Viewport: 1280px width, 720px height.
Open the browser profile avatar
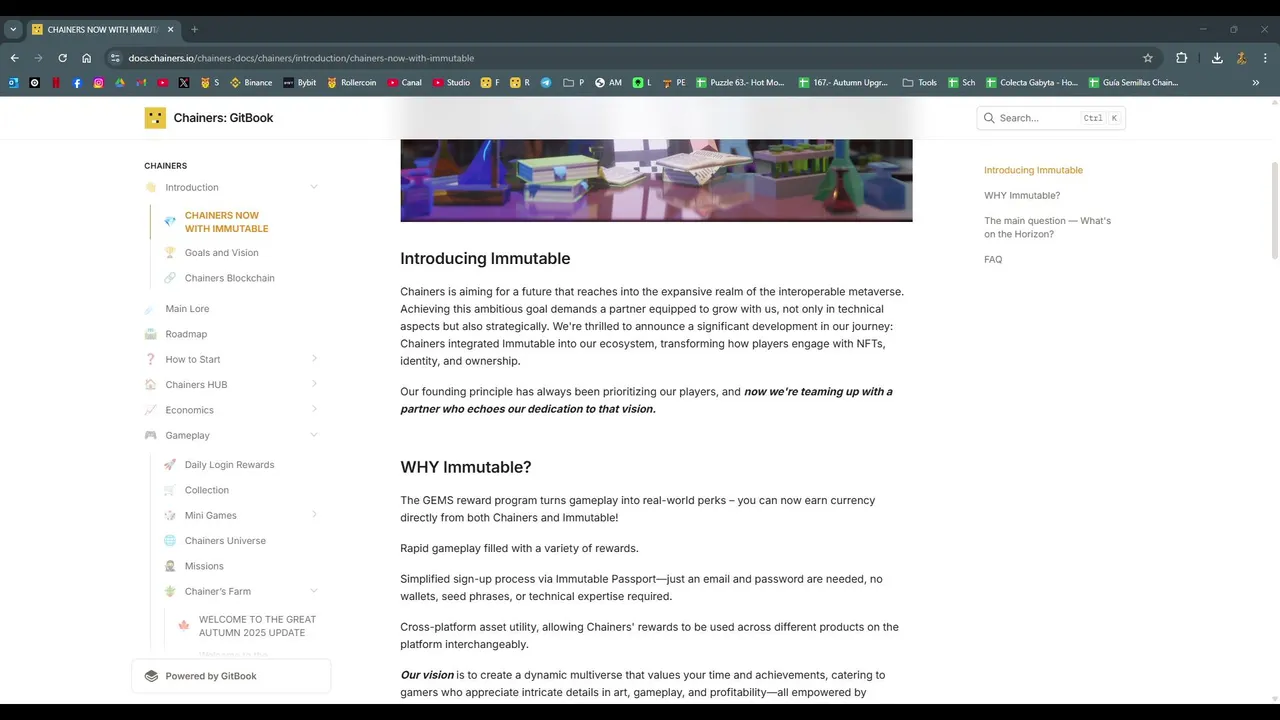point(1241,58)
